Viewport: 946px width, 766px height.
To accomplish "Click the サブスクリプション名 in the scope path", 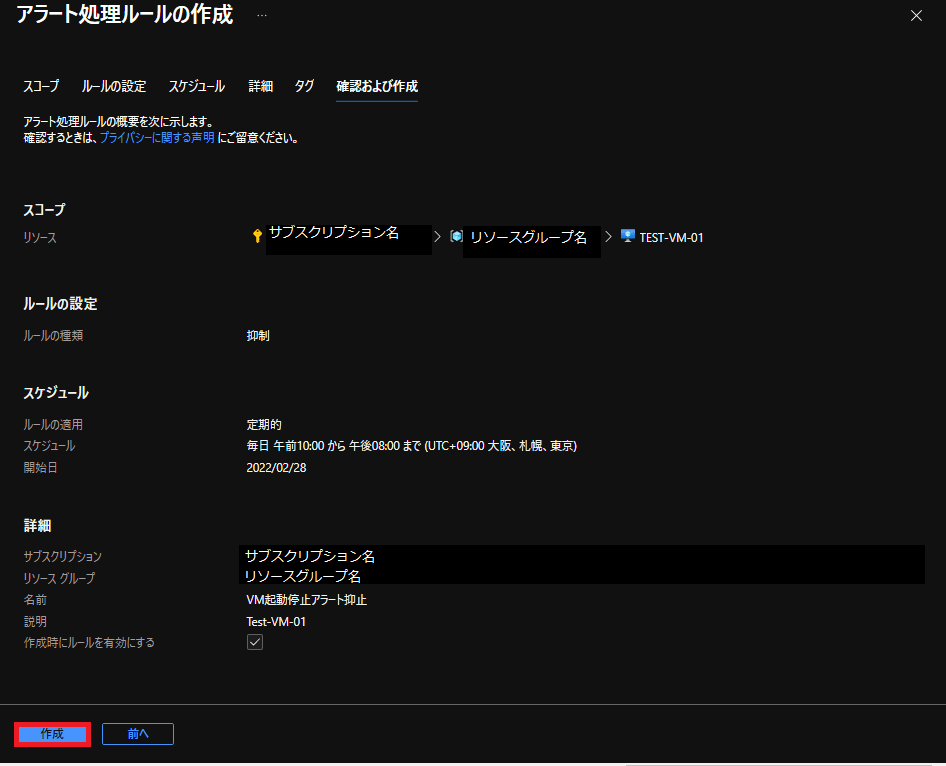I will pos(334,233).
